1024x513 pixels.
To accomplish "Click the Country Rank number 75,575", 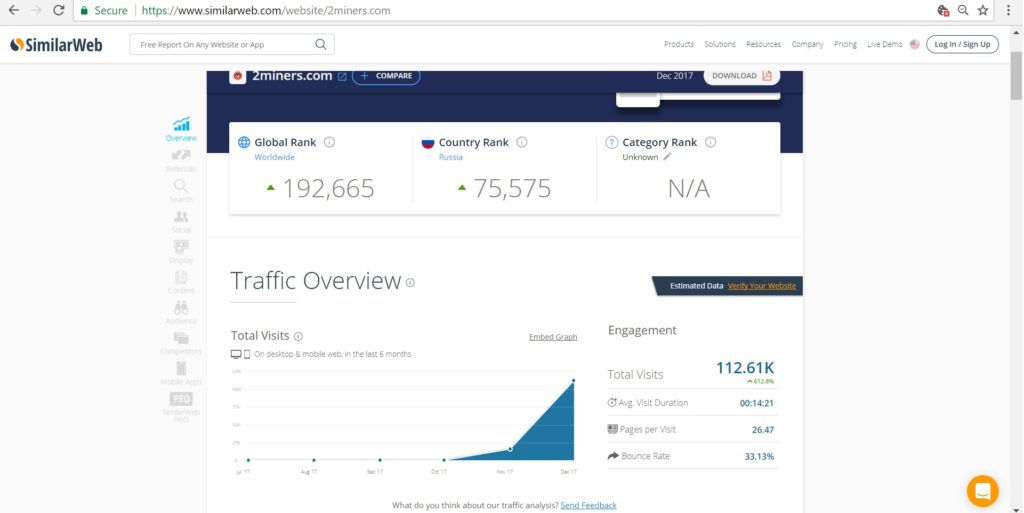I will (x=513, y=189).
